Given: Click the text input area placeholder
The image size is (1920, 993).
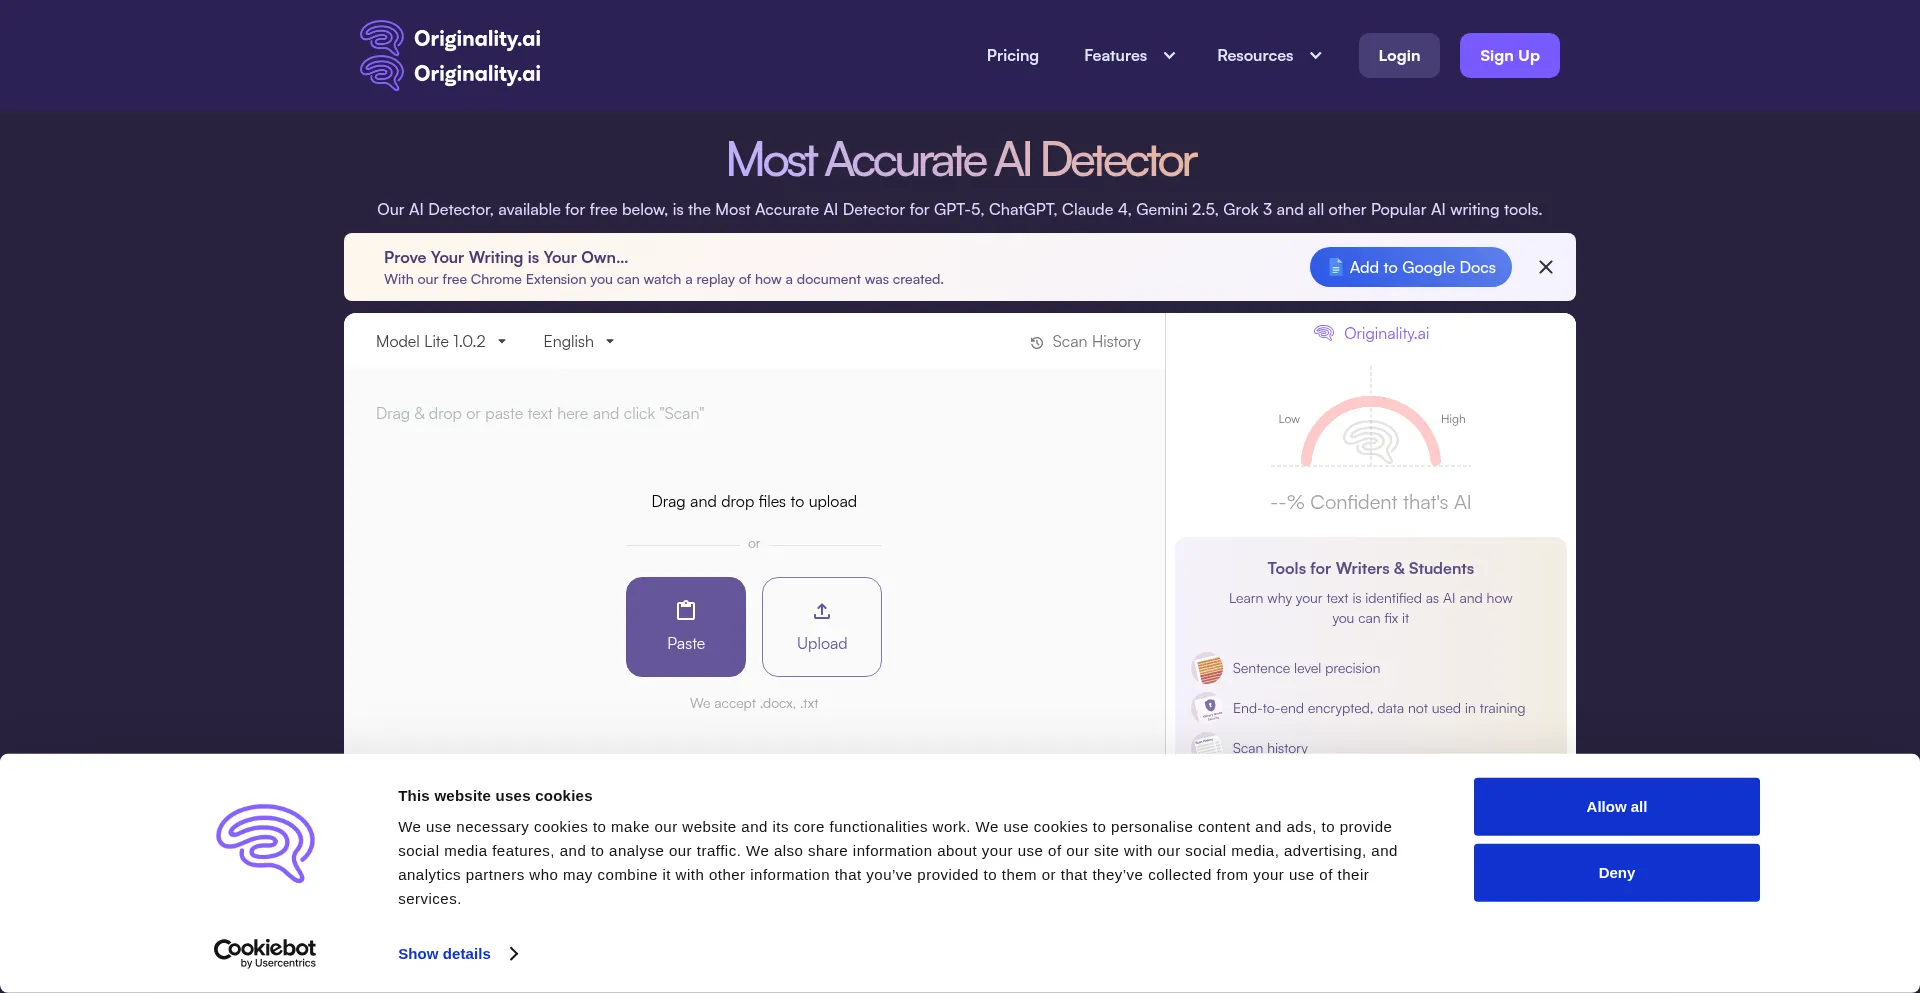Looking at the screenshot, I should click(540, 414).
